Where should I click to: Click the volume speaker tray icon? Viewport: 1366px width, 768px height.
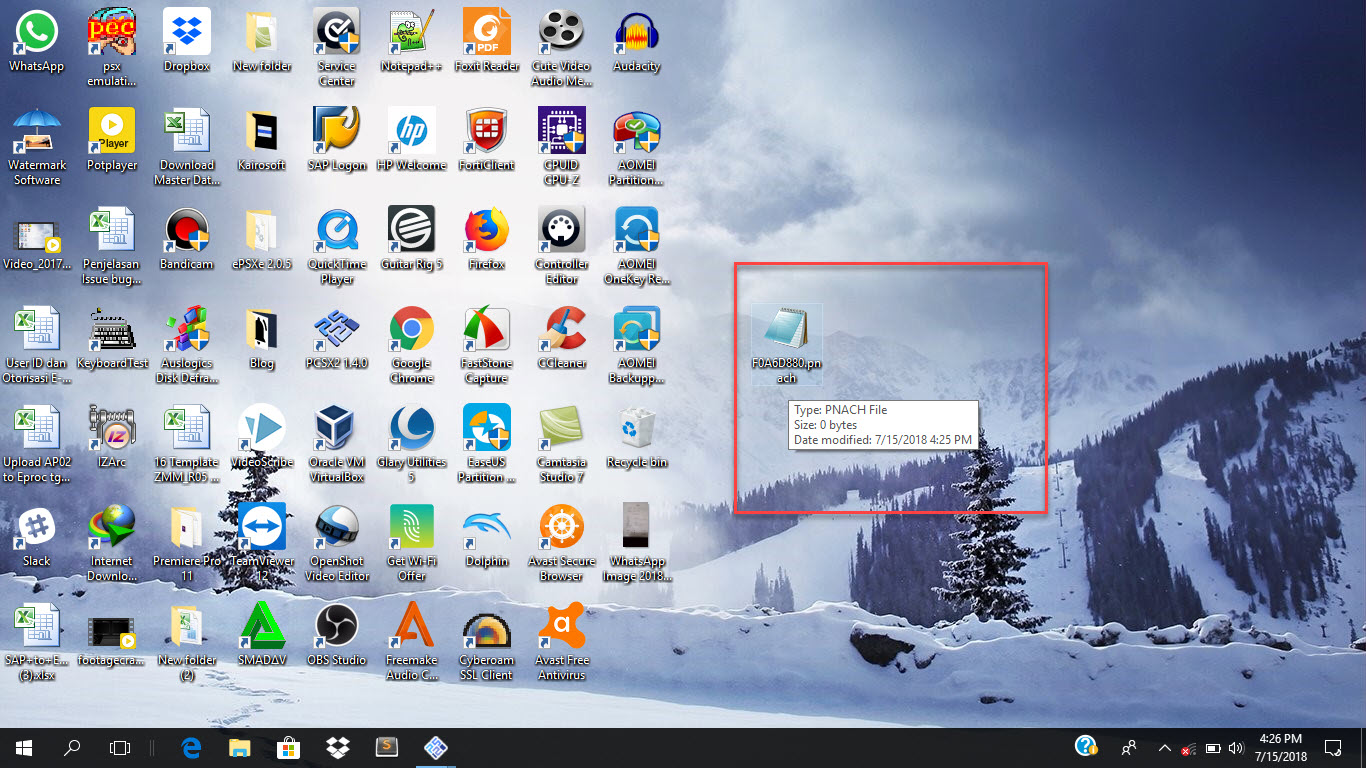pos(1236,748)
